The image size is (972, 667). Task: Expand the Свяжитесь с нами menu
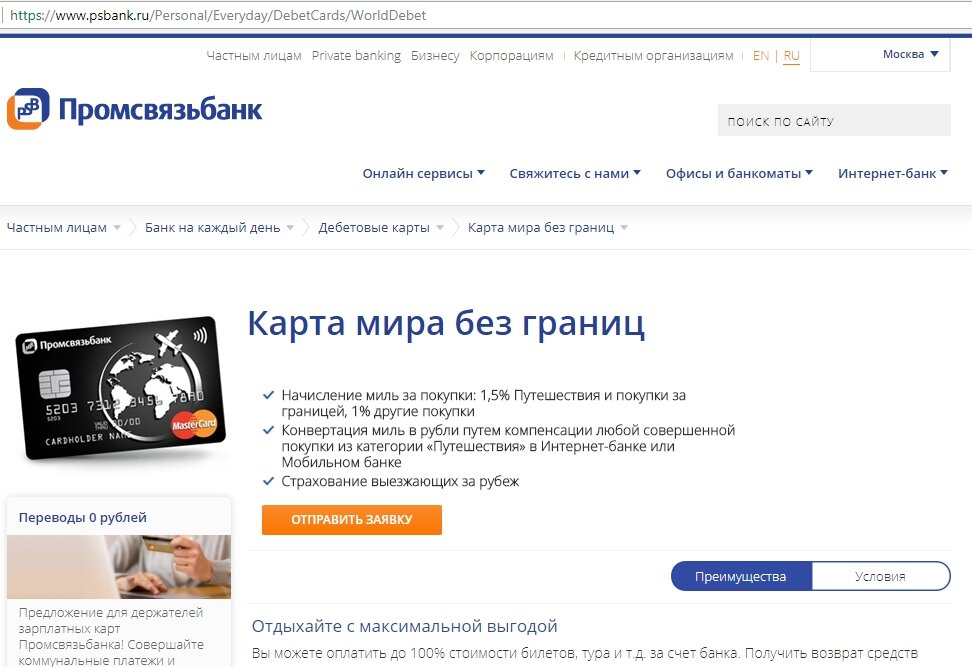tap(575, 174)
